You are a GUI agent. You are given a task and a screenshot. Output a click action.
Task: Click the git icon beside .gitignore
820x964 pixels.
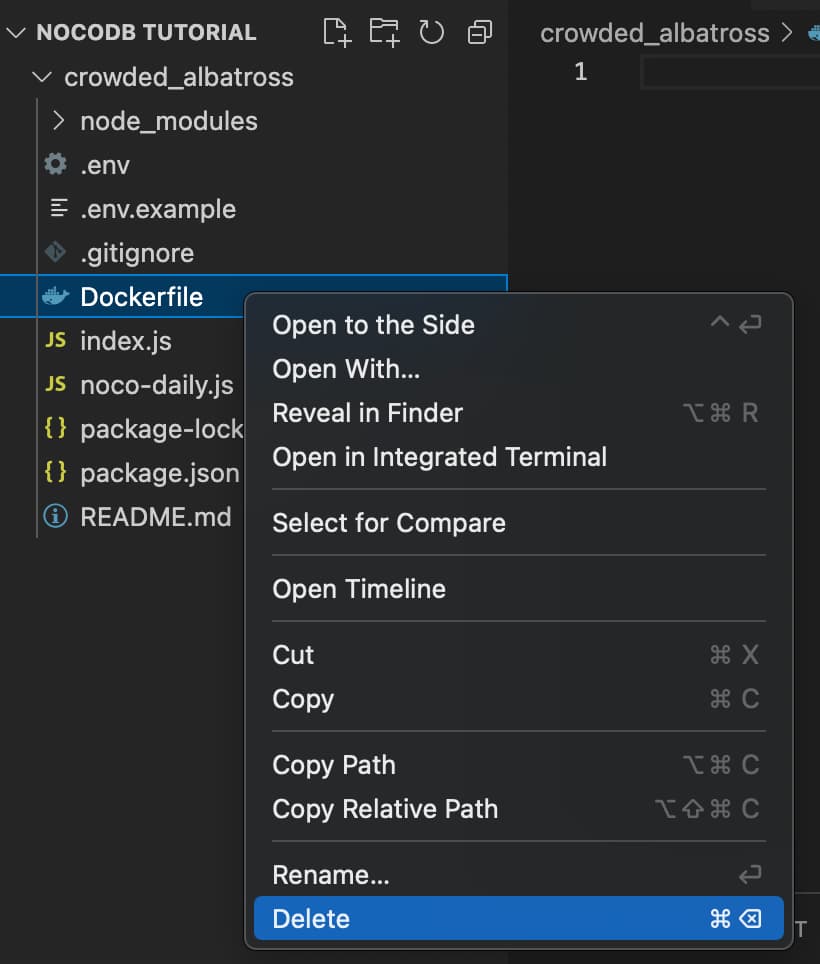point(55,252)
